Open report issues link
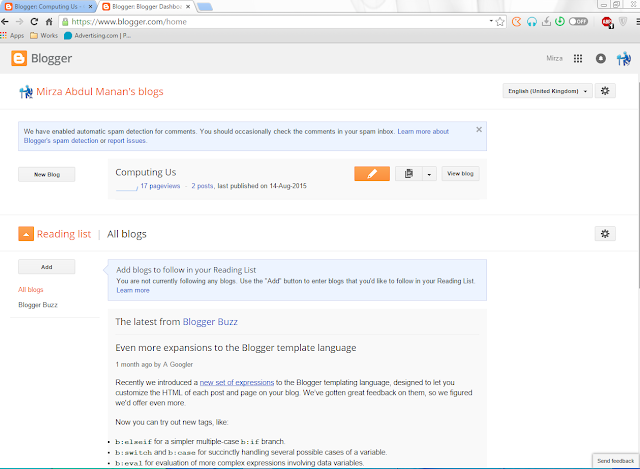Screen dimensions: 640x469 [127, 140]
